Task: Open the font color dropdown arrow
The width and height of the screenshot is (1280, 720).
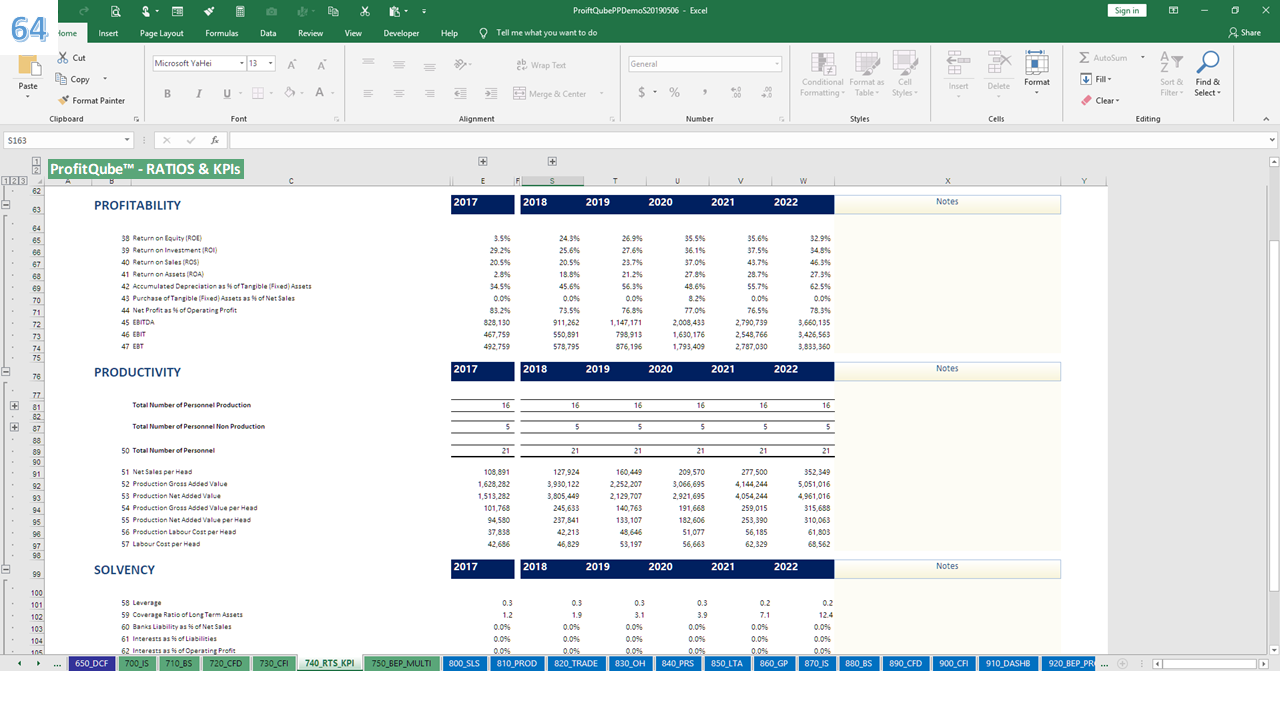Action: point(333,93)
